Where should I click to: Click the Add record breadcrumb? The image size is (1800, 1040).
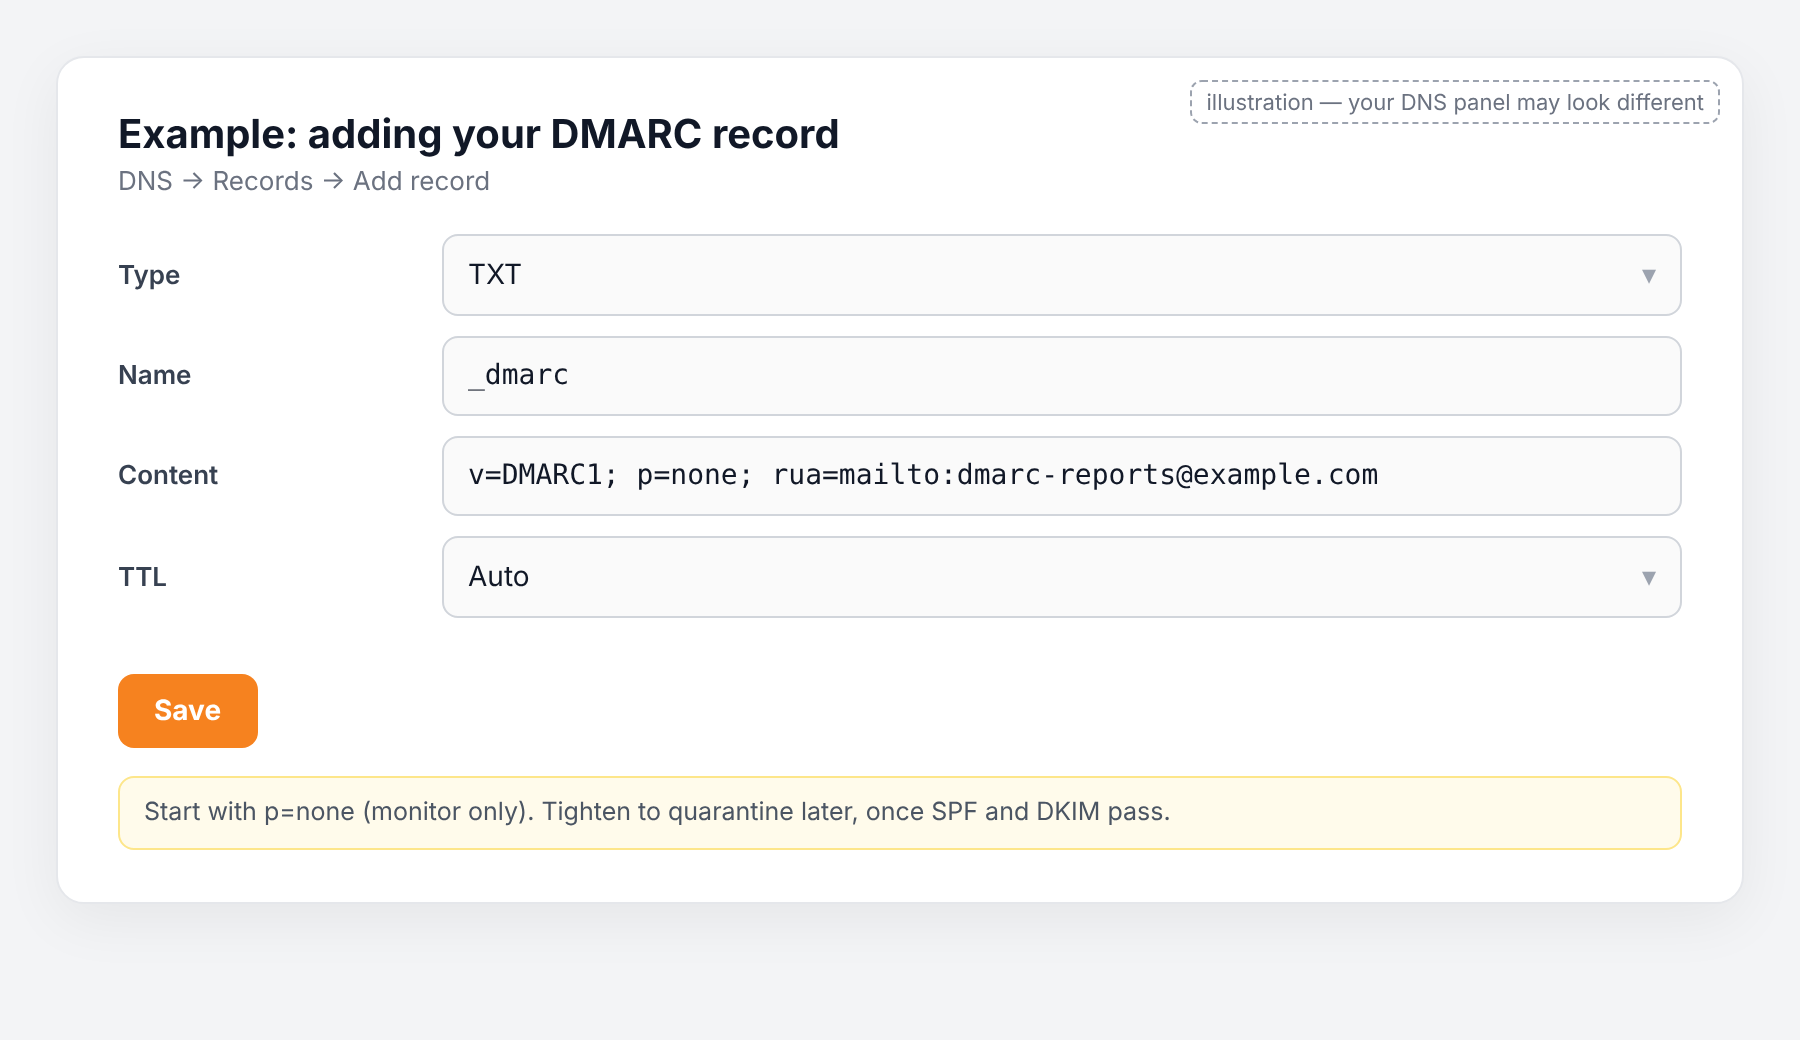tap(421, 181)
